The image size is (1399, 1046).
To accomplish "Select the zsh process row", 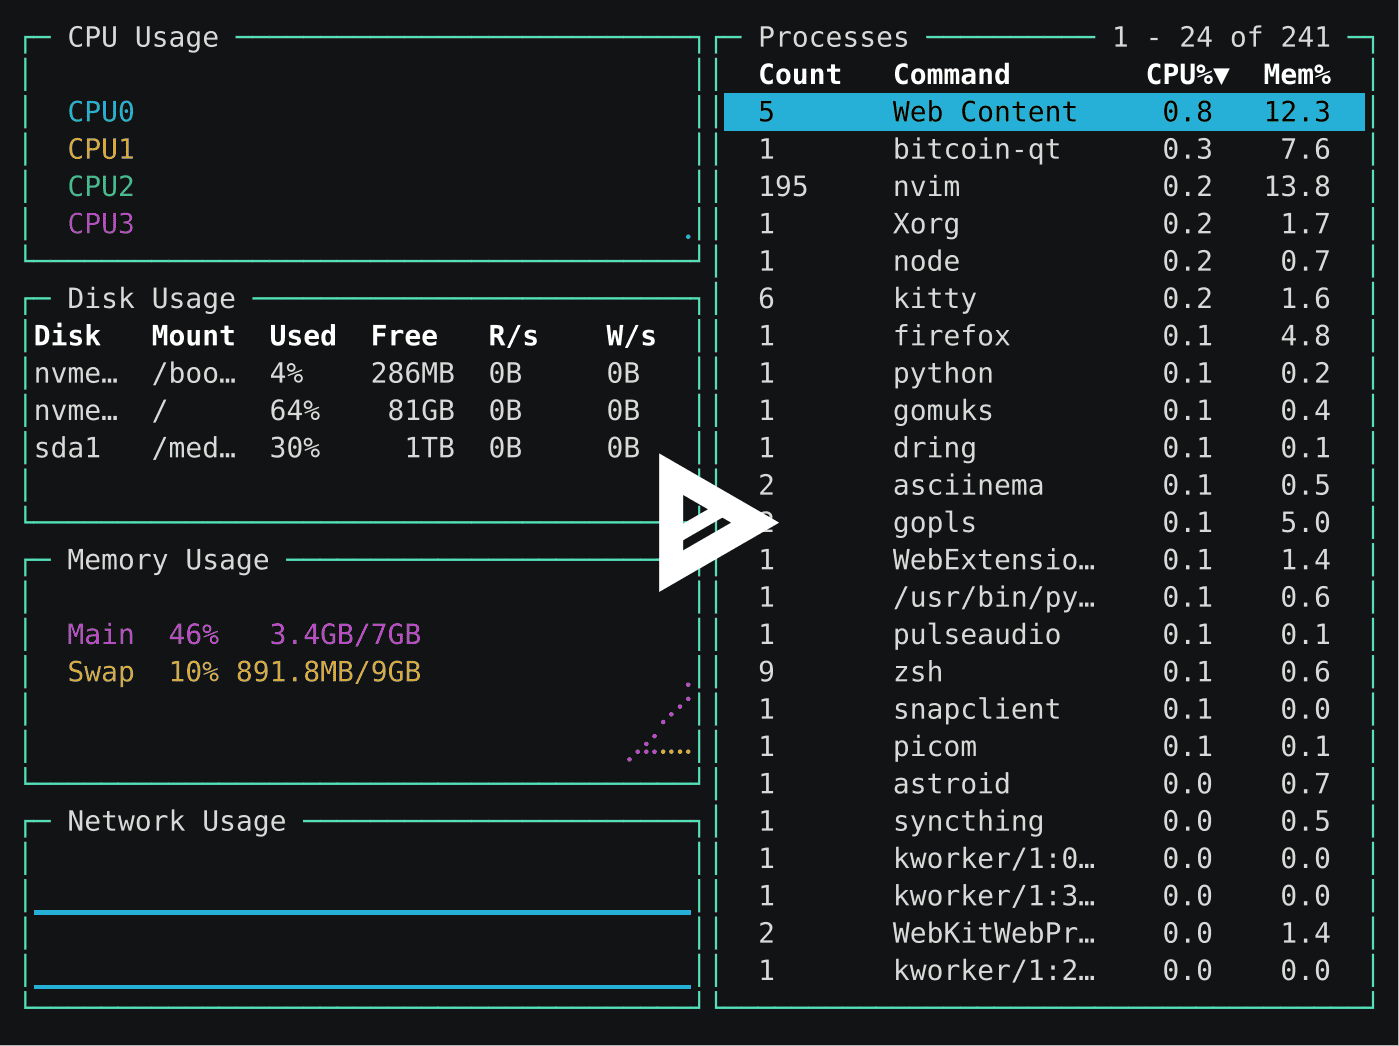I will click(1044, 672).
